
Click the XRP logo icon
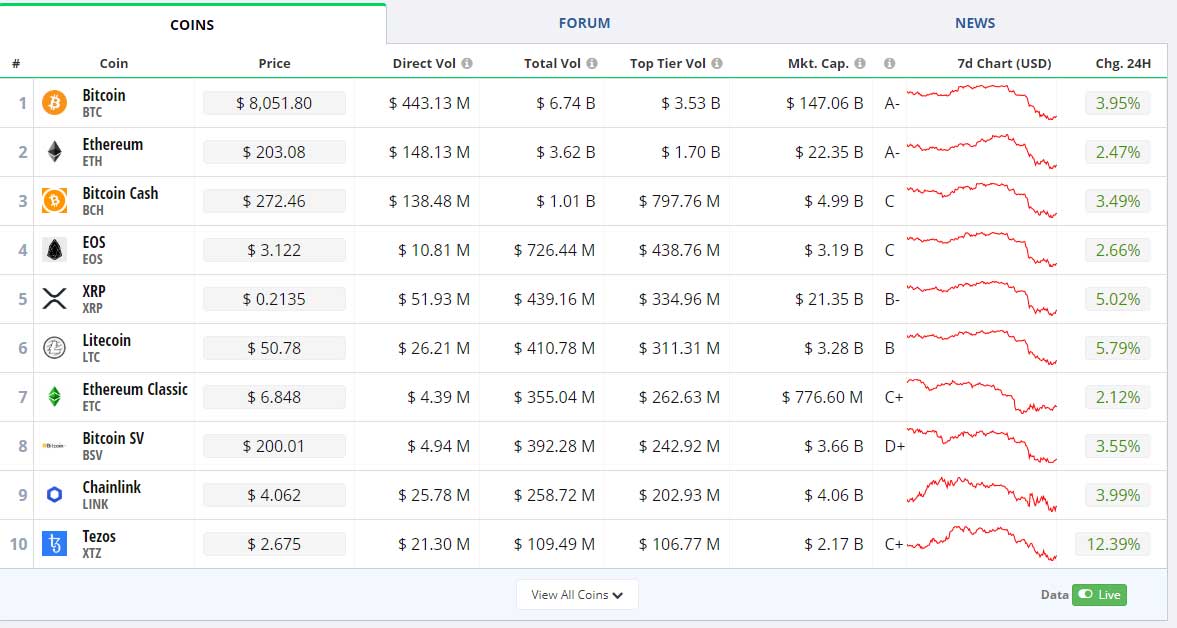(x=54, y=299)
